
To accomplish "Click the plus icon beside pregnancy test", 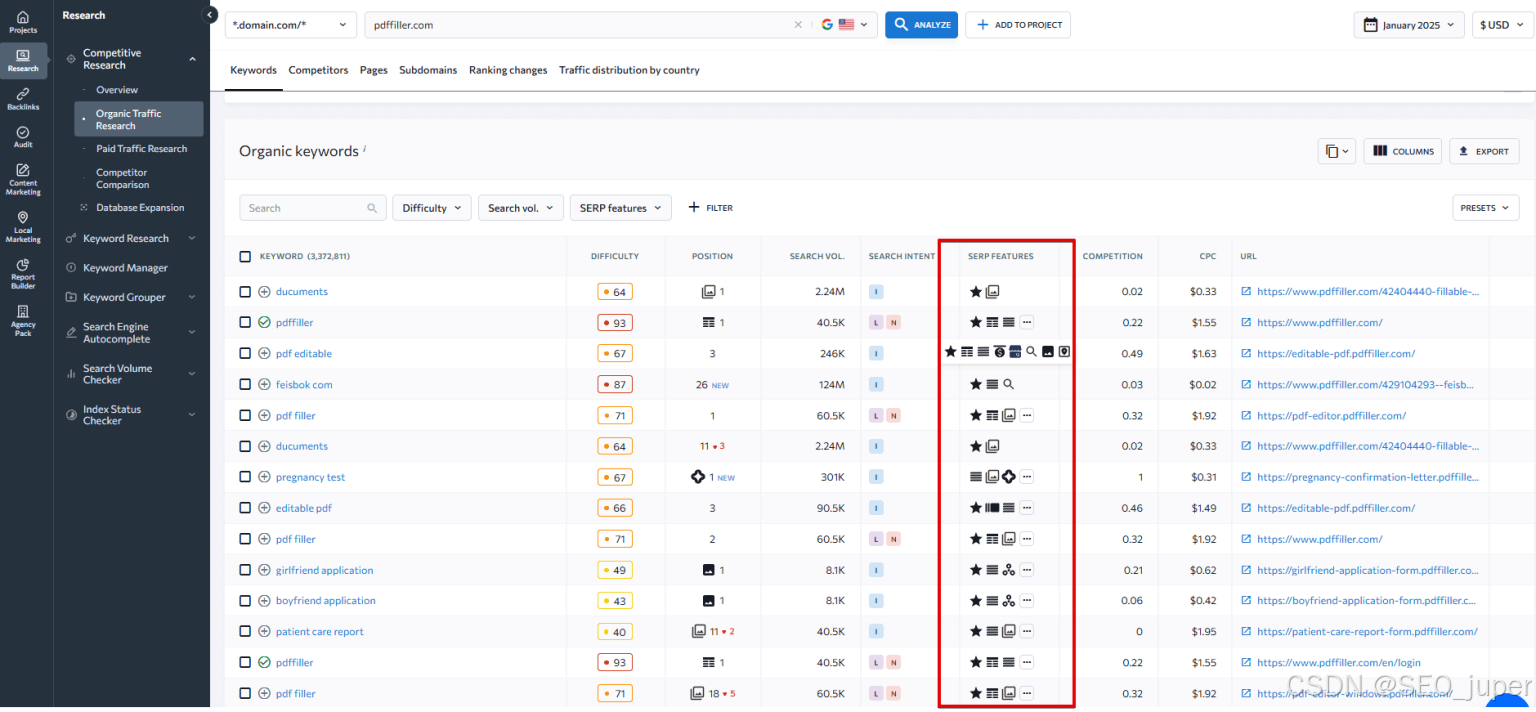I will point(264,477).
